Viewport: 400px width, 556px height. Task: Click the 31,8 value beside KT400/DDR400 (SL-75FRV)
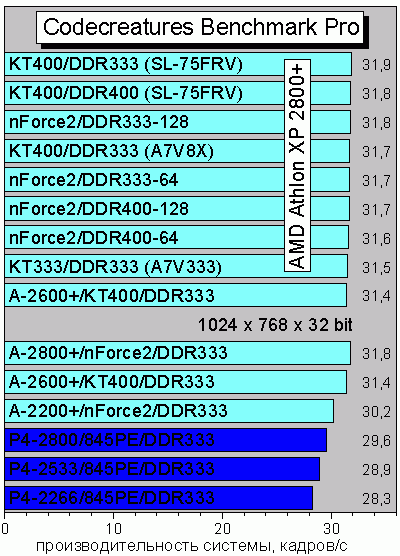pyautogui.click(x=376, y=94)
